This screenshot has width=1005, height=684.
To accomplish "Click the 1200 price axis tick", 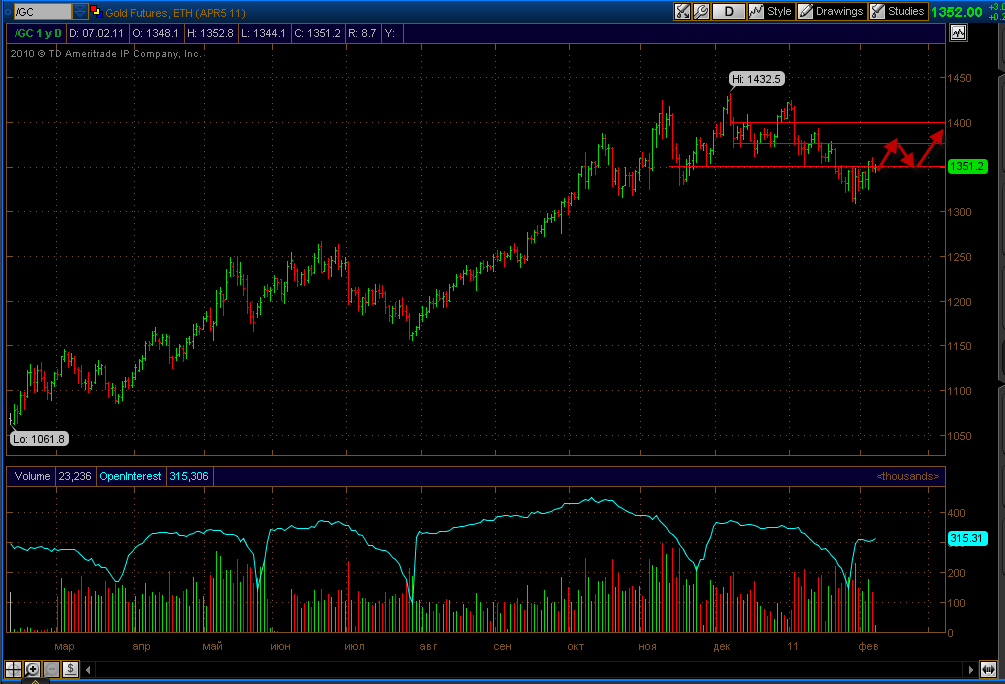I will pos(959,302).
